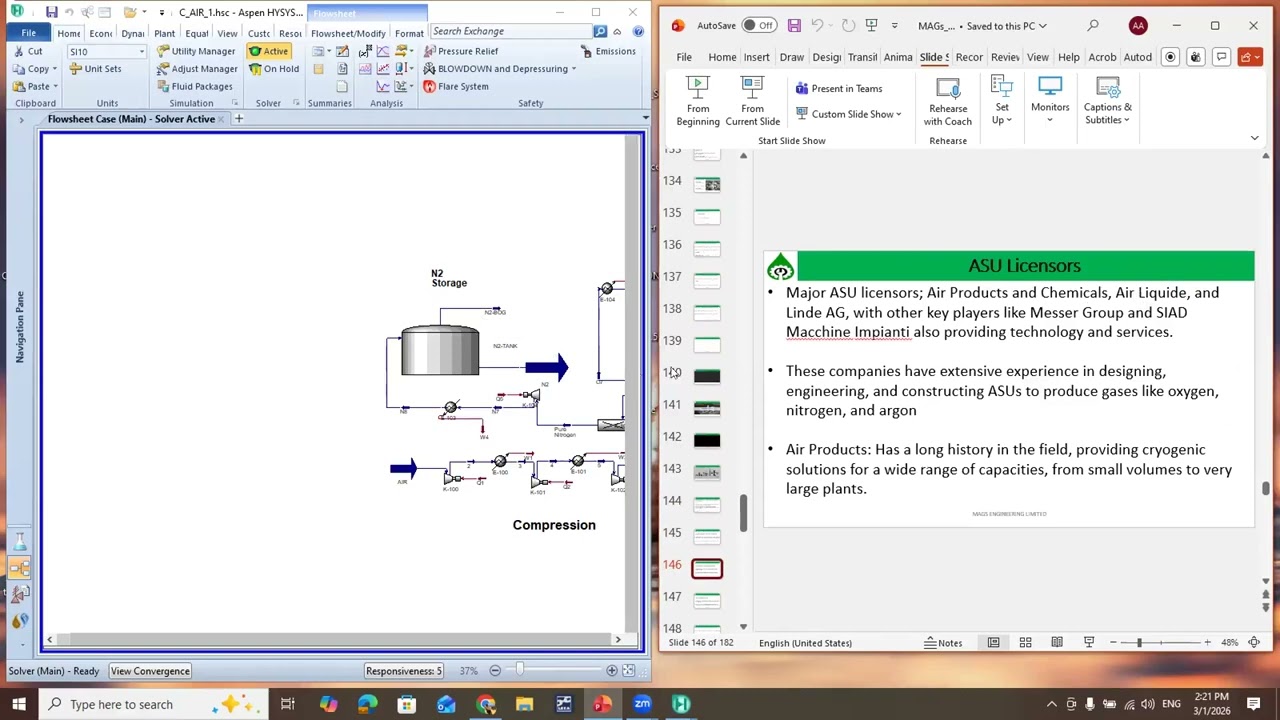Open Monitors dropdown in PowerPoint

[x=1050, y=101]
